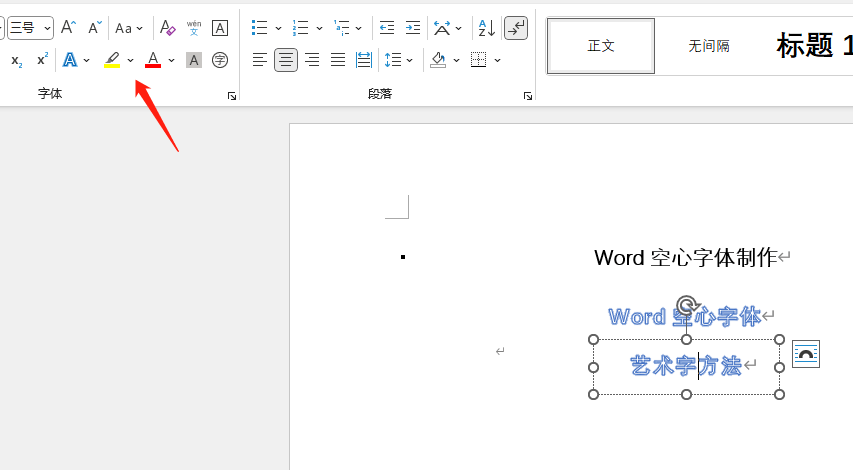Align text left
This screenshot has height=470, width=853.
click(x=259, y=60)
